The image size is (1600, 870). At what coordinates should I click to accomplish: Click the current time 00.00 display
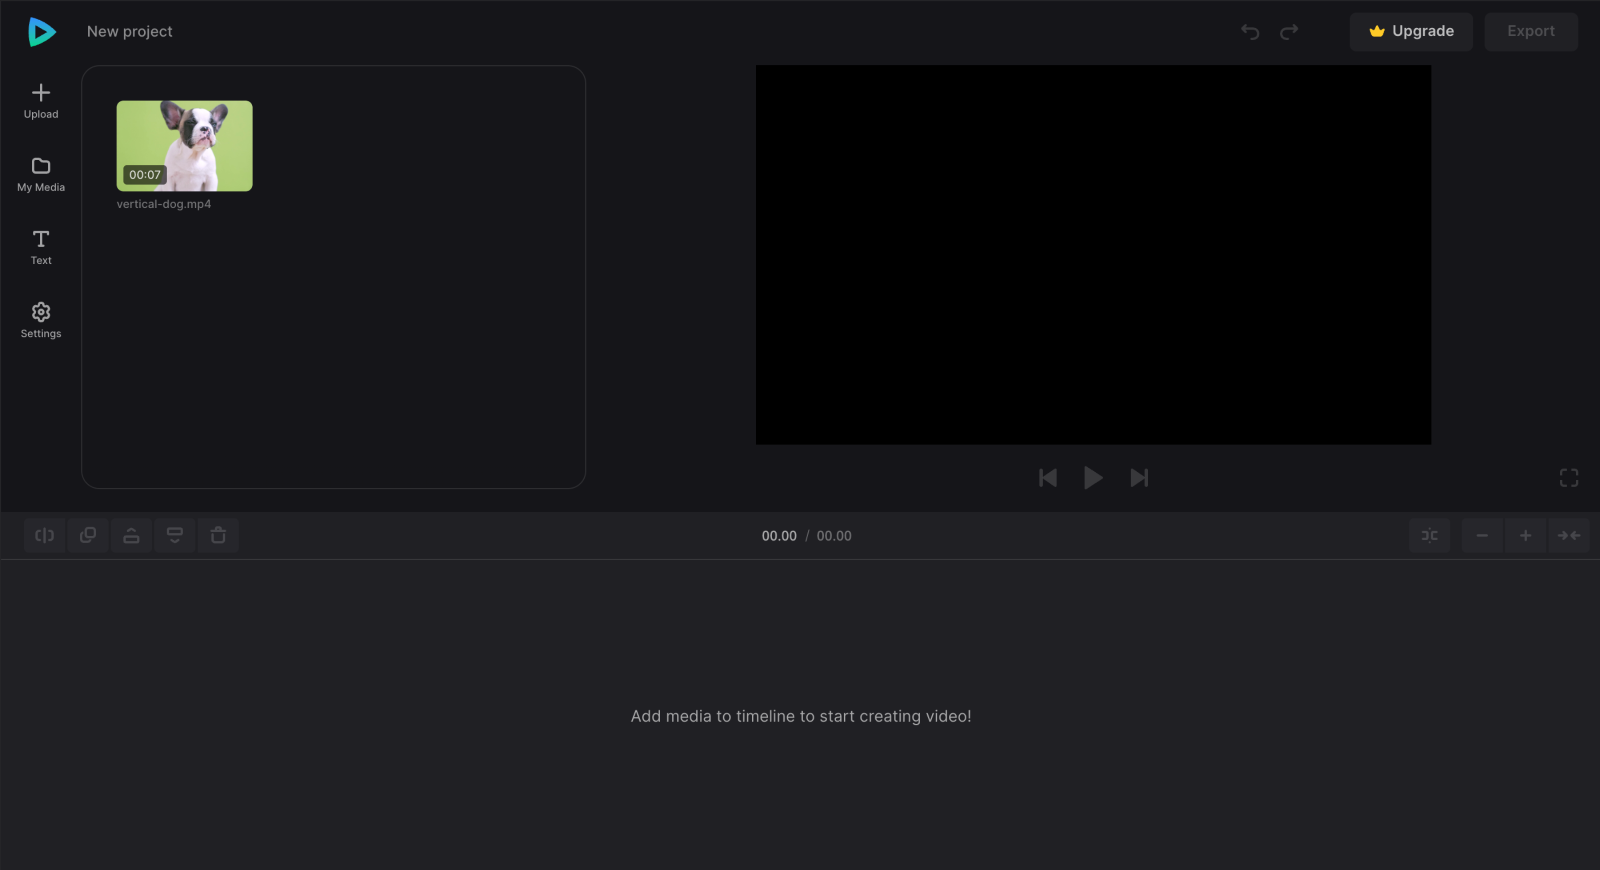(779, 536)
